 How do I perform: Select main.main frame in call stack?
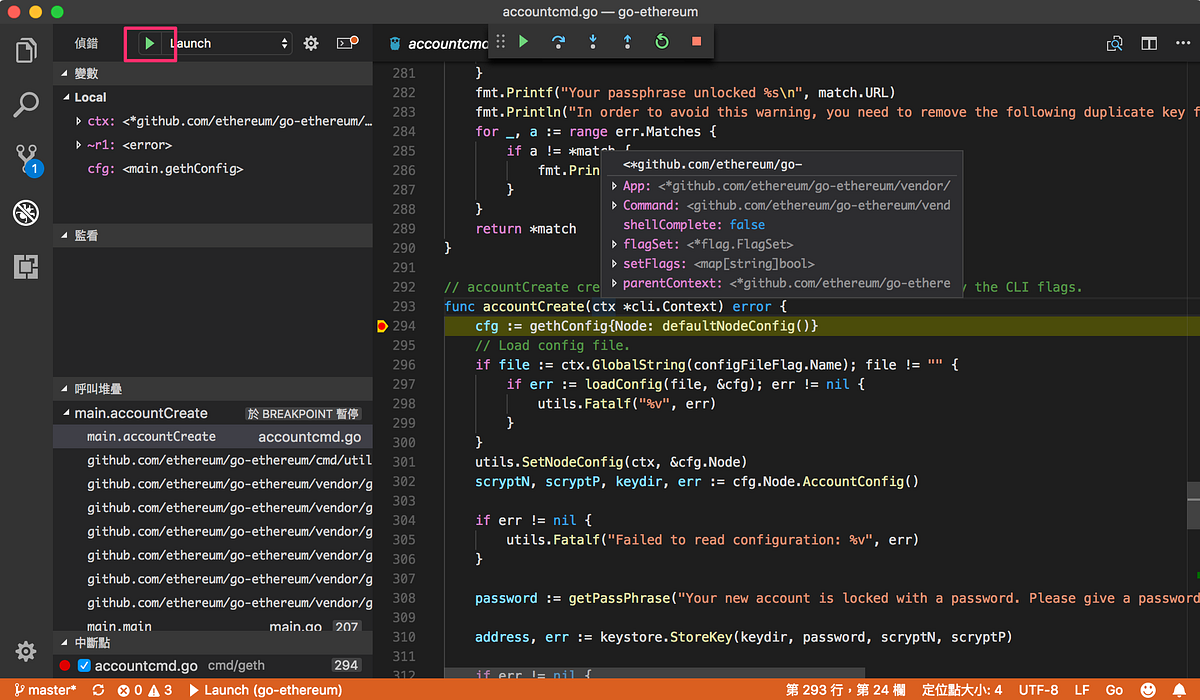tap(119, 627)
